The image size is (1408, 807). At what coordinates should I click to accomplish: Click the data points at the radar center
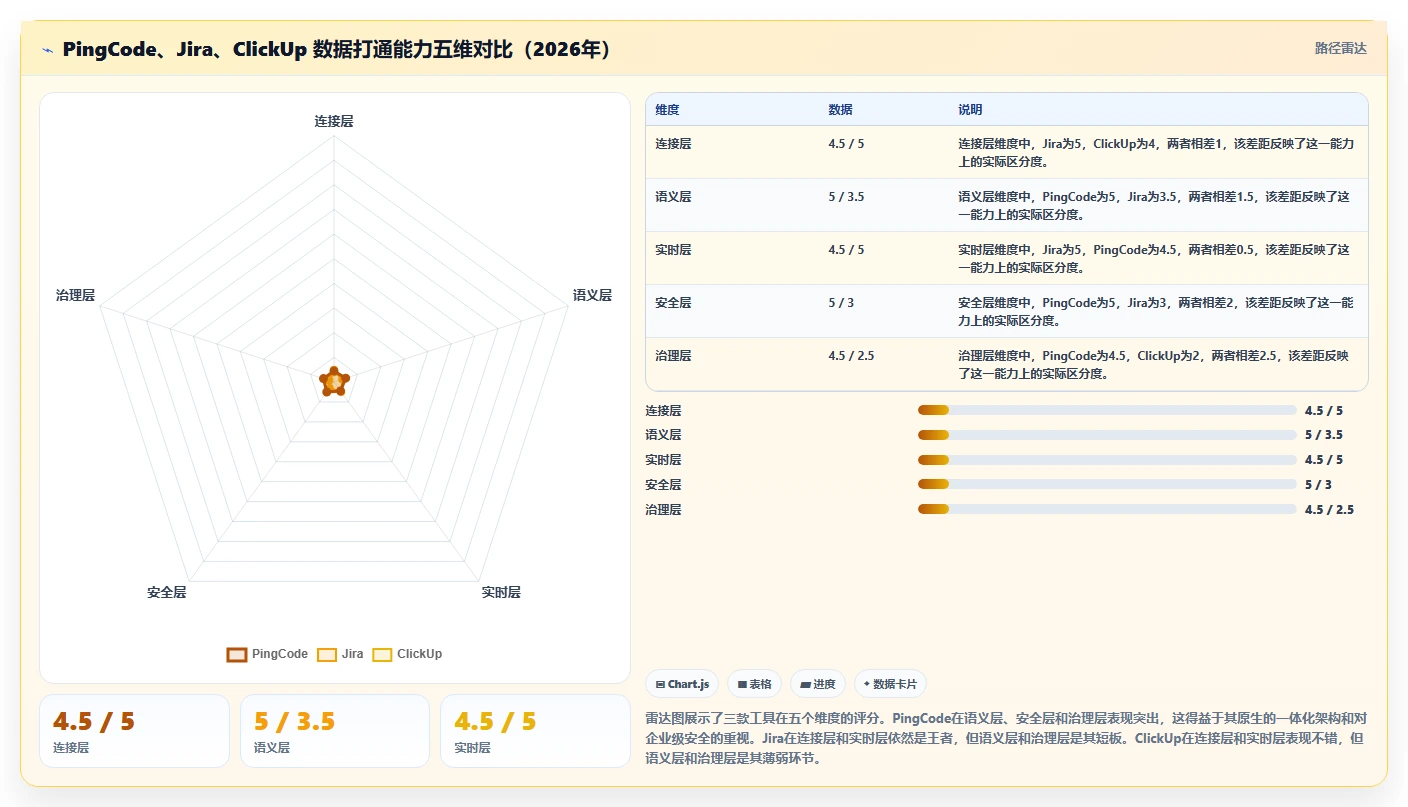[334, 380]
